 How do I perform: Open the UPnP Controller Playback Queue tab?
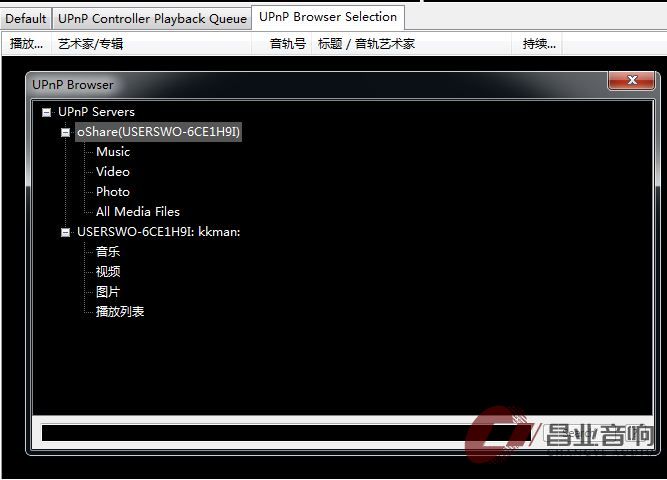coord(152,19)
